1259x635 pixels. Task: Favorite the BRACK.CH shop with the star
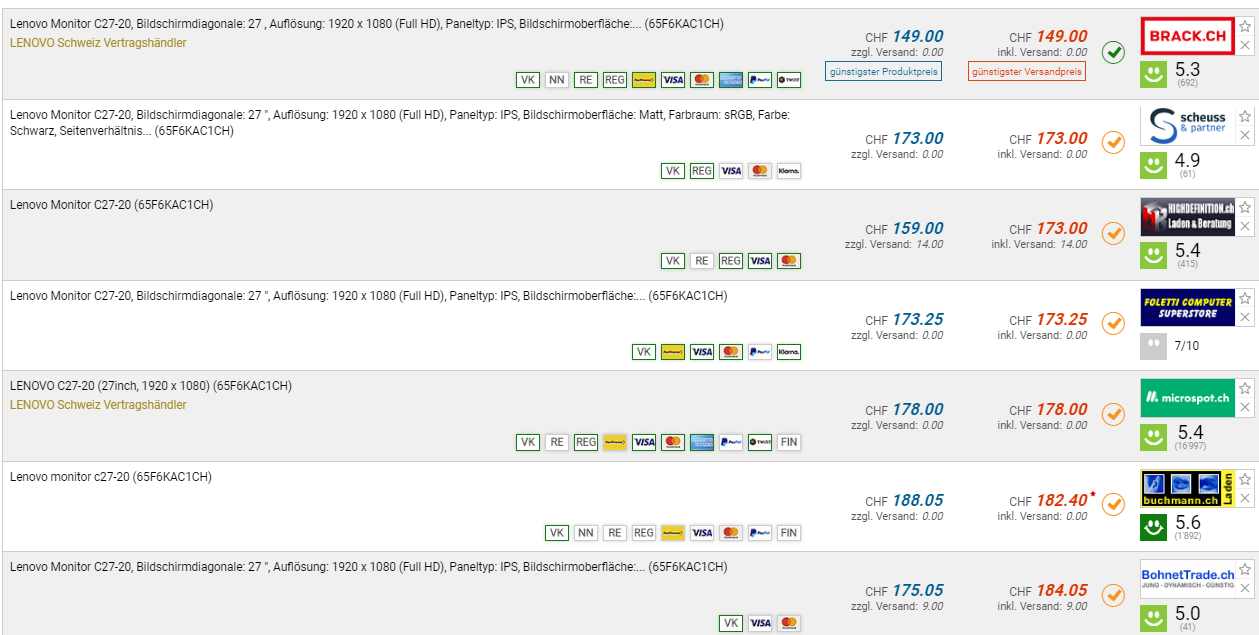click(x=1245, y=25)
